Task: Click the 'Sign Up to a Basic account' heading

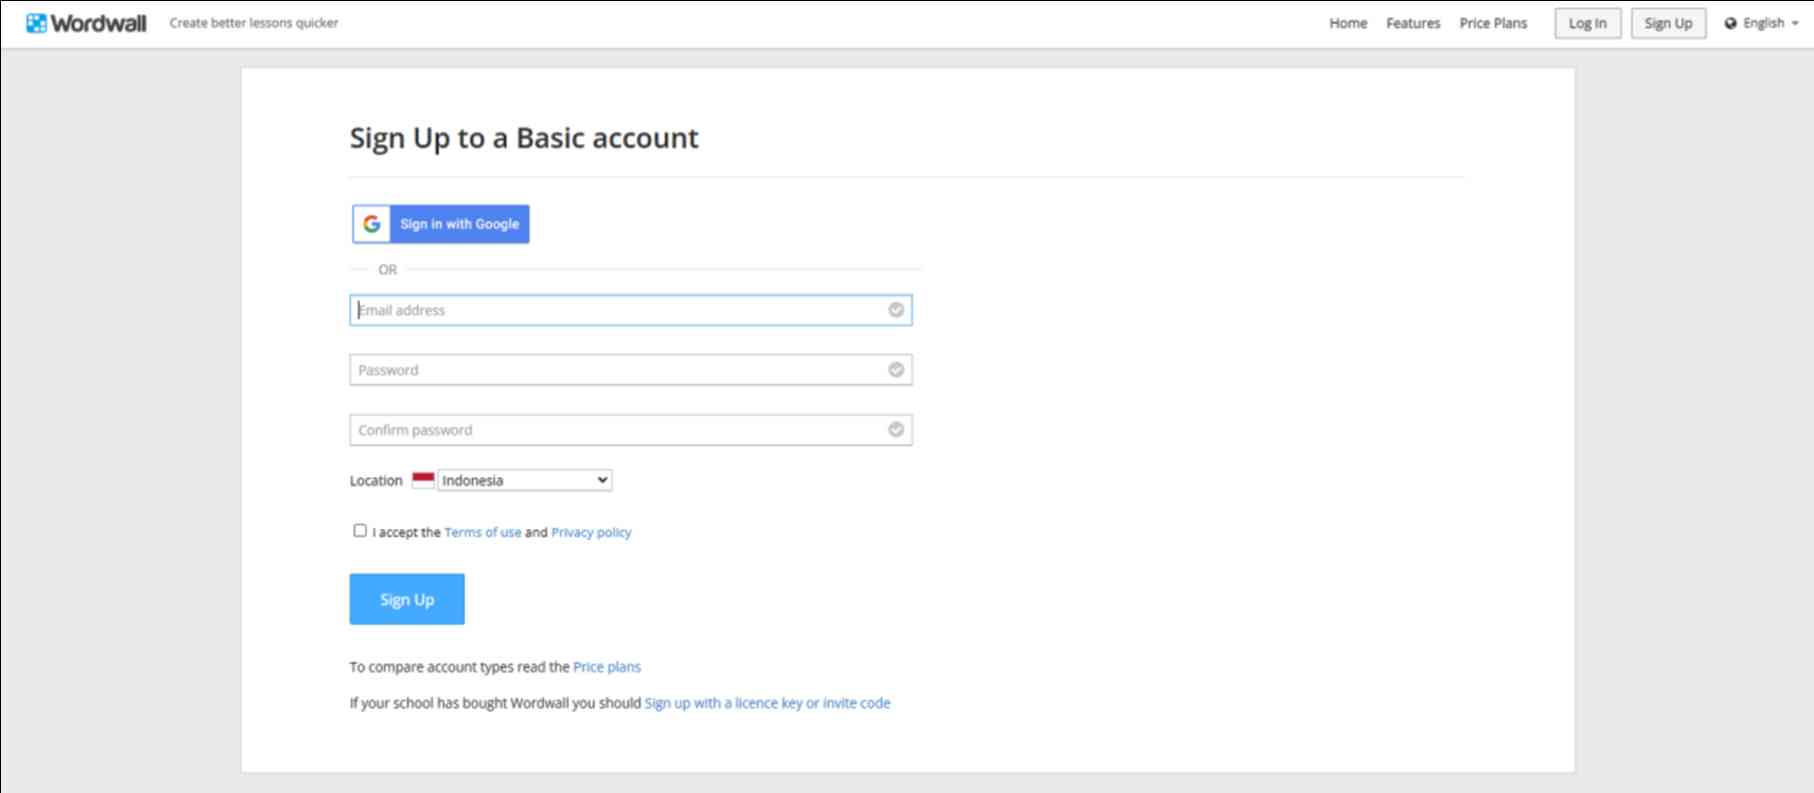Action: pyautogui.click(x=524, y=138)
